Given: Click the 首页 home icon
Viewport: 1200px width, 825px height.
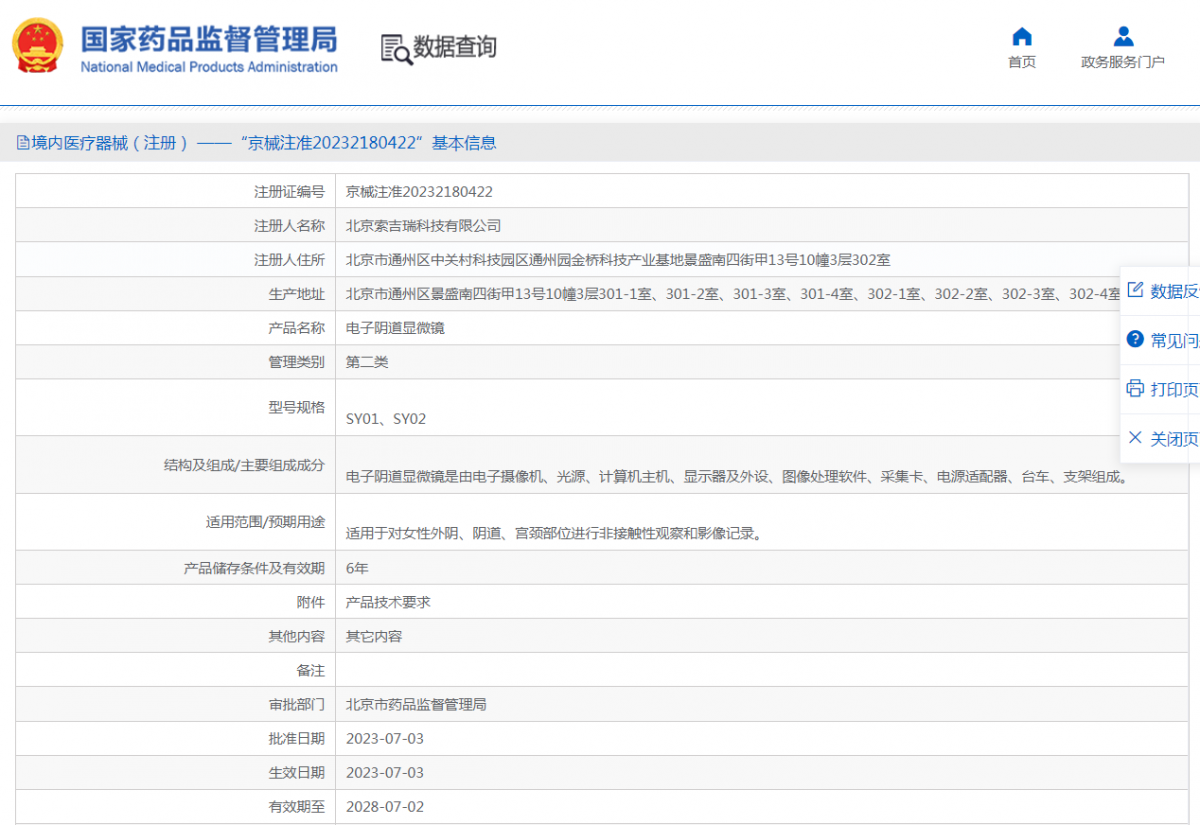Looking at the screenshot, I should tap(1021, 37).
